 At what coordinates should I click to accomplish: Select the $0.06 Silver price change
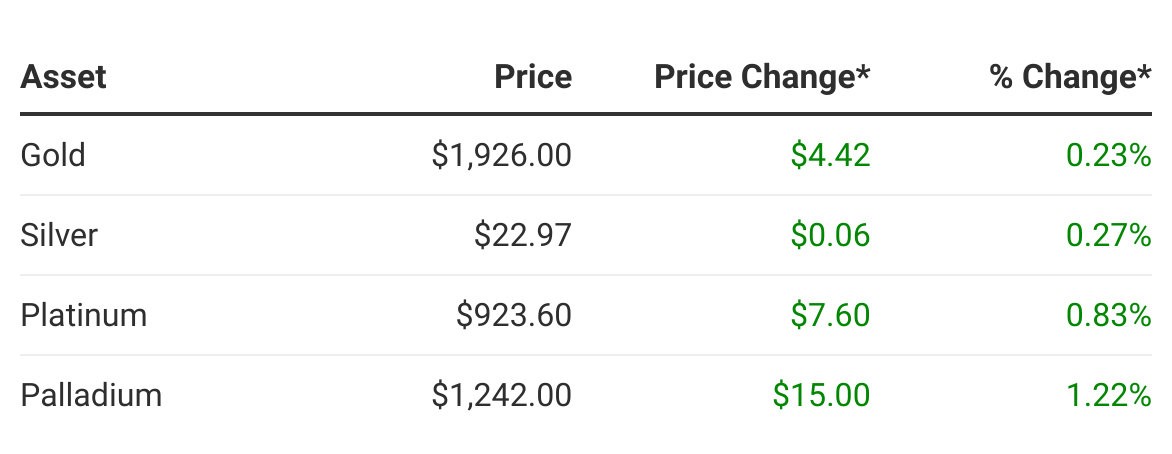pyautogui.click(x=830, y=235)
